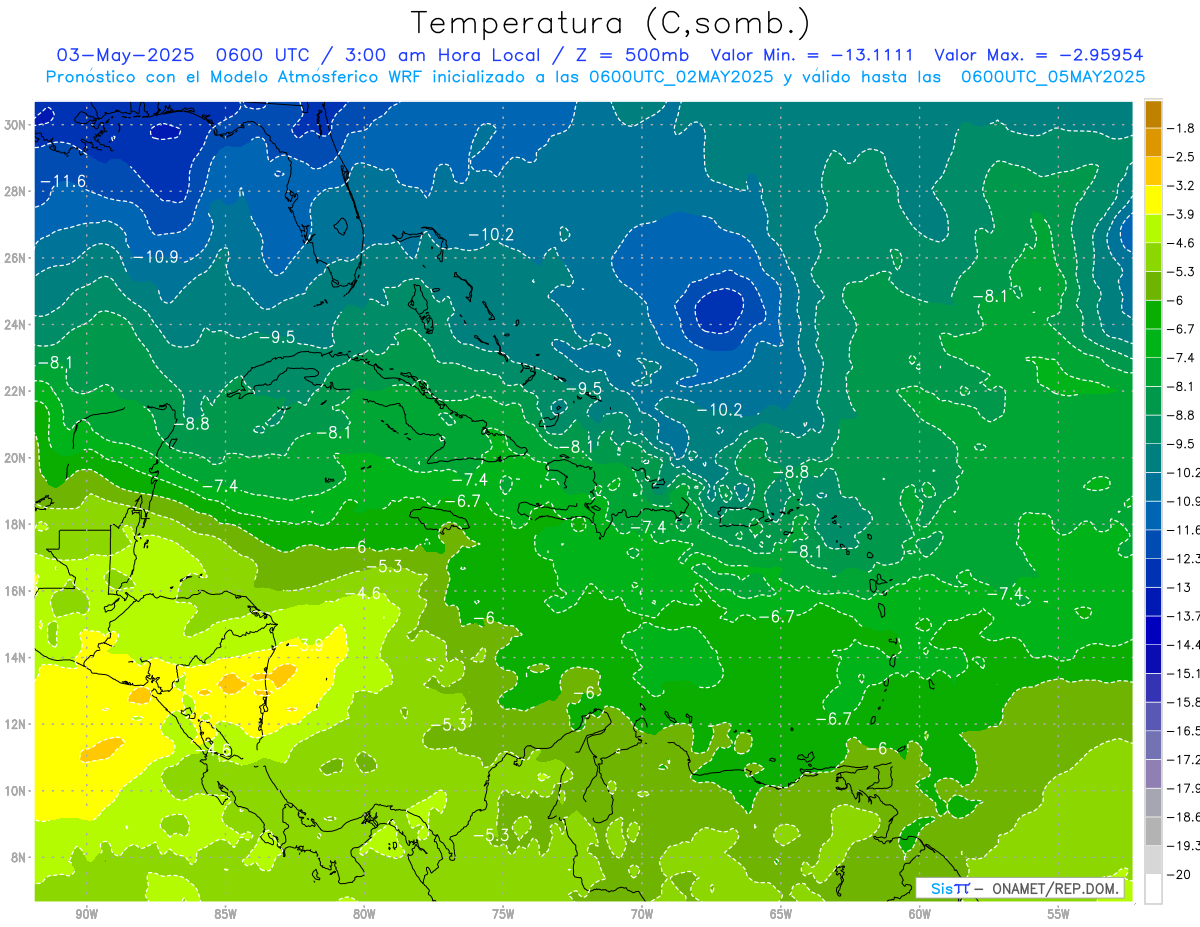This screenshot has height=927, width=1200.
Task: Select the 'Valor Max. = -2.95954' text
Action: pyautogui.click(x=1038, y=55)
